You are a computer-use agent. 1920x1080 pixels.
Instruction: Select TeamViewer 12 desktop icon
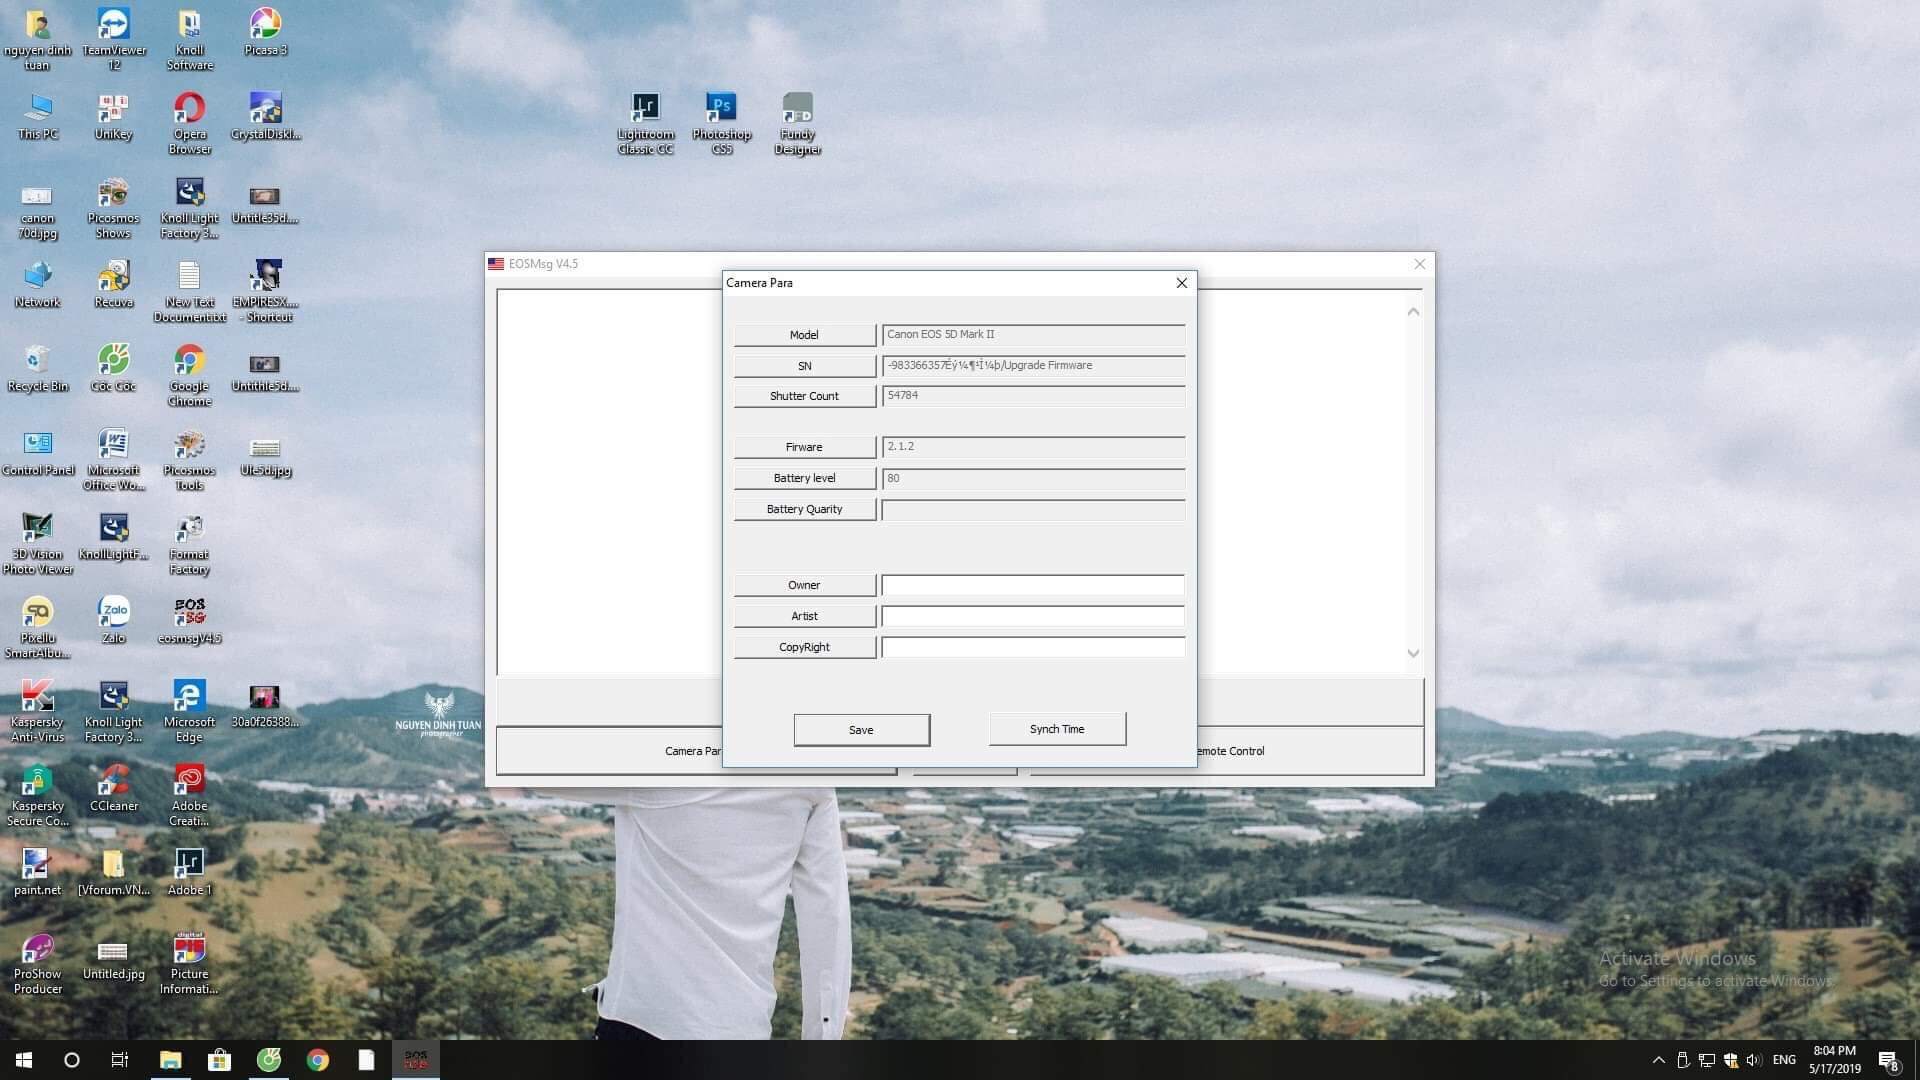[113, 25]
